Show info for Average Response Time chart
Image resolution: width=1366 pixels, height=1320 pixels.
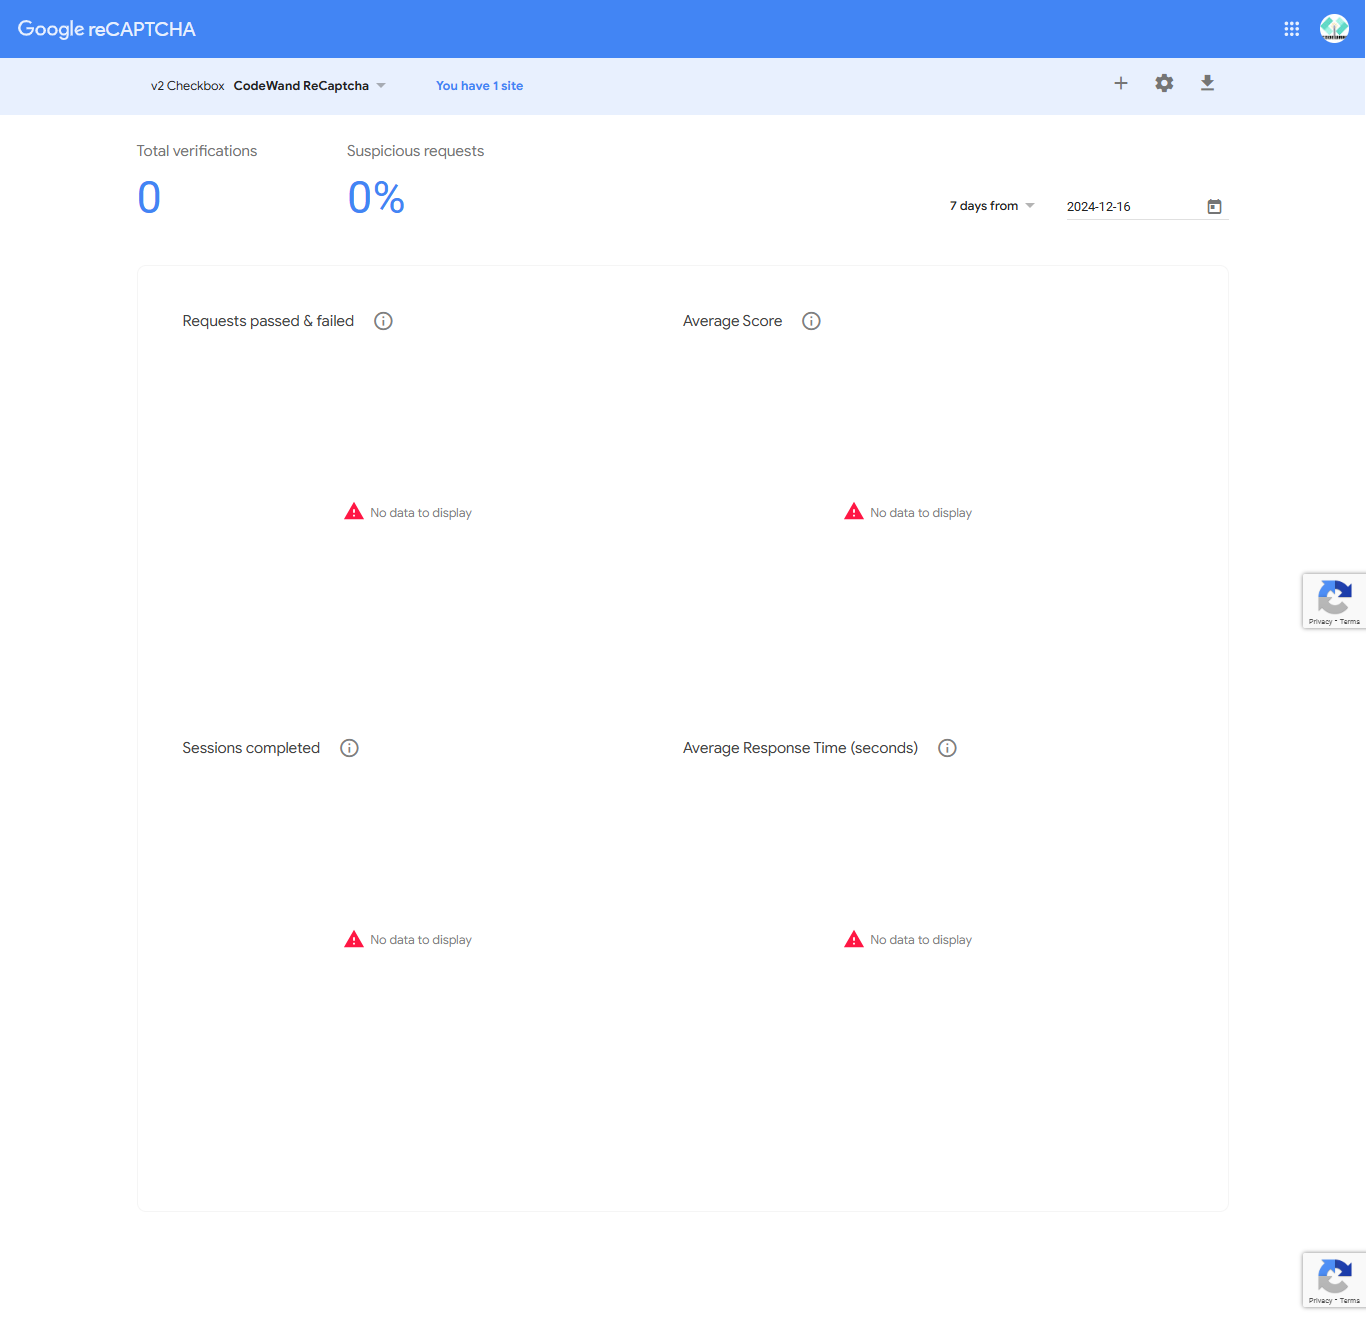pos(947,748)
